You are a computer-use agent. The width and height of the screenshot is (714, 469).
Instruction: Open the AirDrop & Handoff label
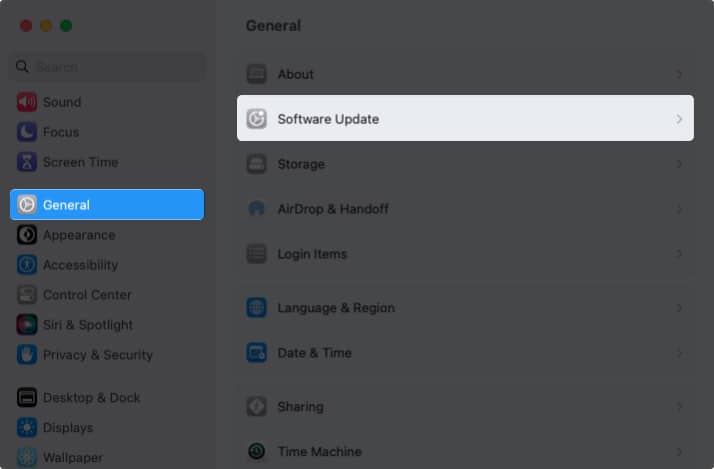[x=333, y=209]
